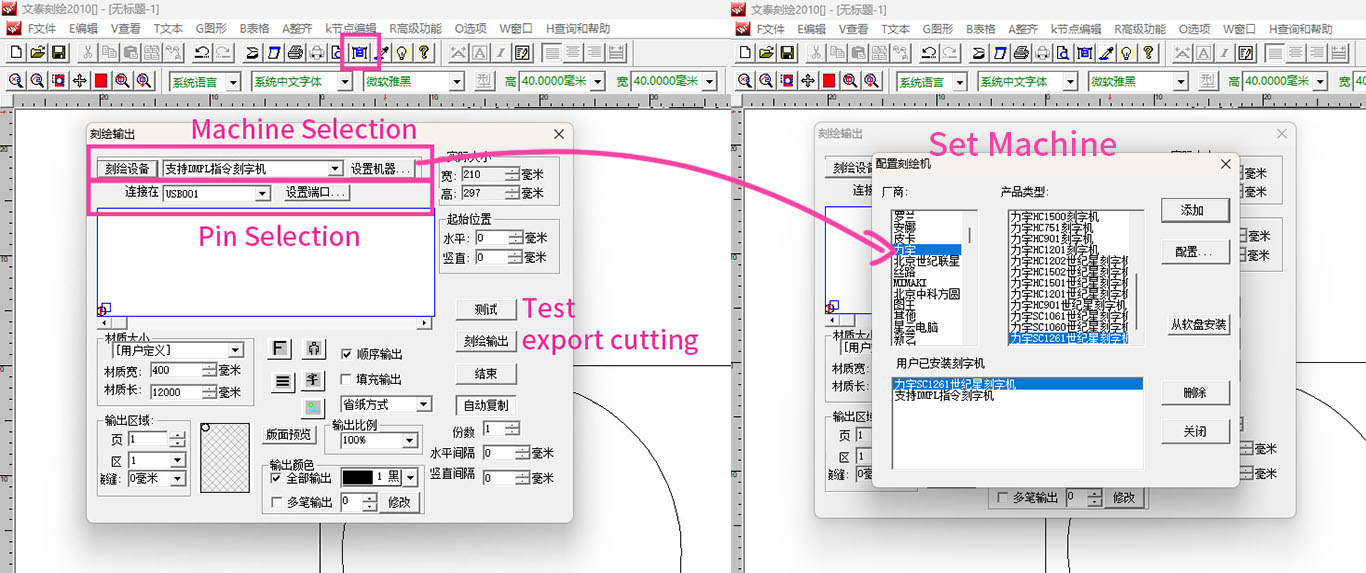
Task: Open the 微软雅黑 font dropdown in left window
Action: pos(457,81)
